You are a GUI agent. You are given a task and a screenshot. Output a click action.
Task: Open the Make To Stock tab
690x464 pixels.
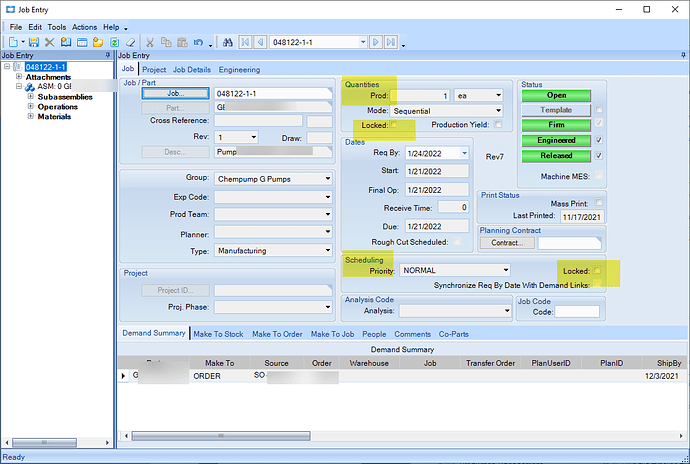[x=218, y=334]
